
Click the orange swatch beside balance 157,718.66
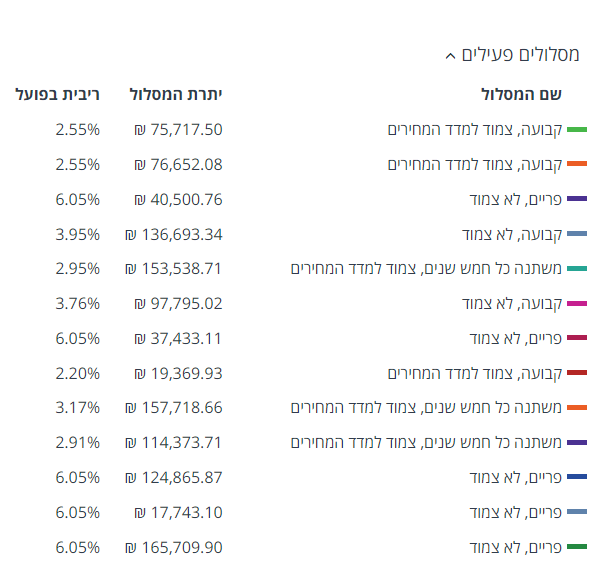[577, 408]
